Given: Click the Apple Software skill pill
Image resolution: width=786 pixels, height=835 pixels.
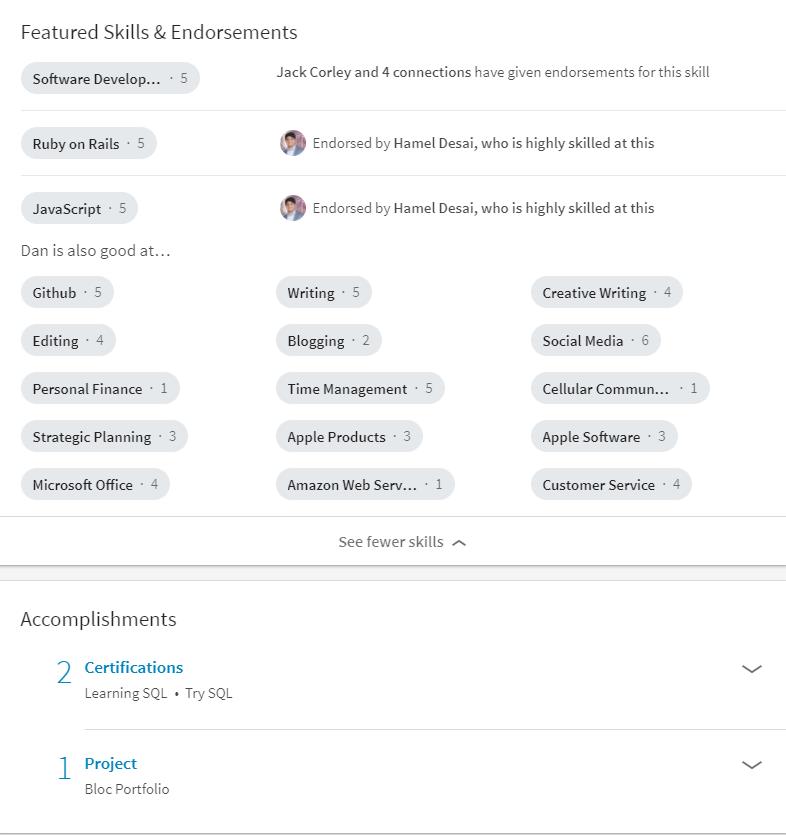Looking at the screenshot, I should (603, 437).
